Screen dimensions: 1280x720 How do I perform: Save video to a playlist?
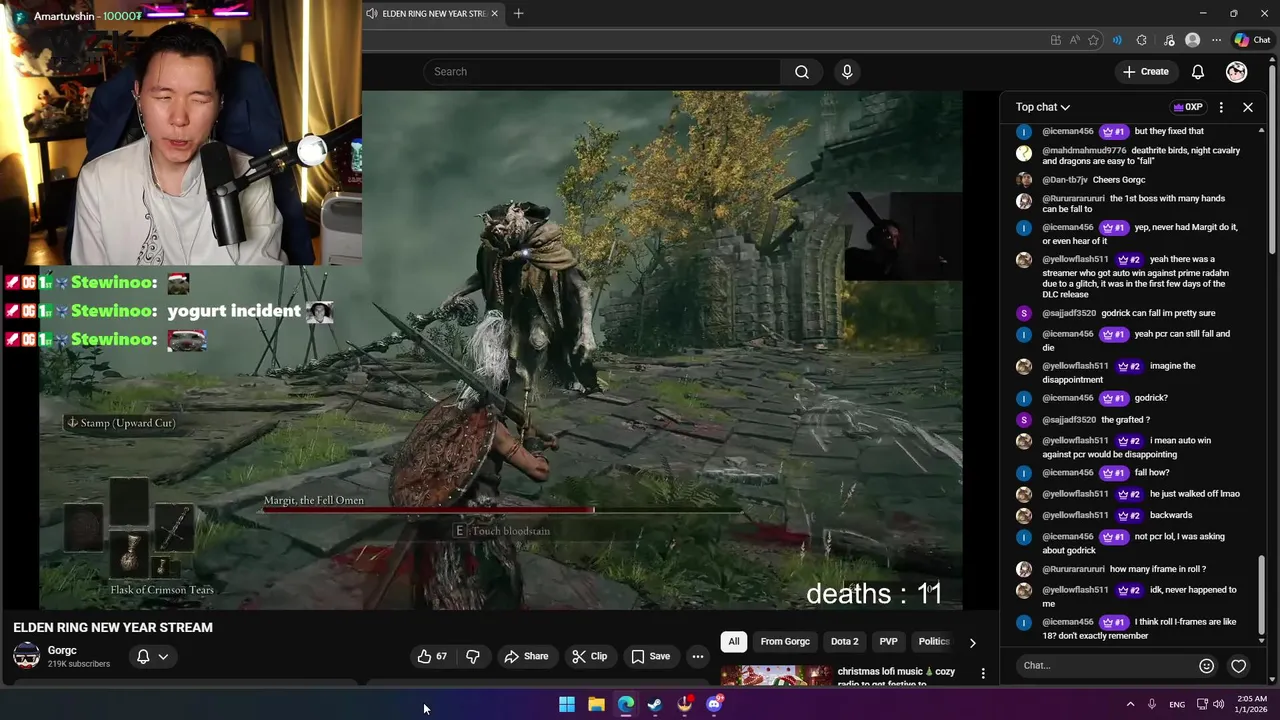[x=650, y=656]
